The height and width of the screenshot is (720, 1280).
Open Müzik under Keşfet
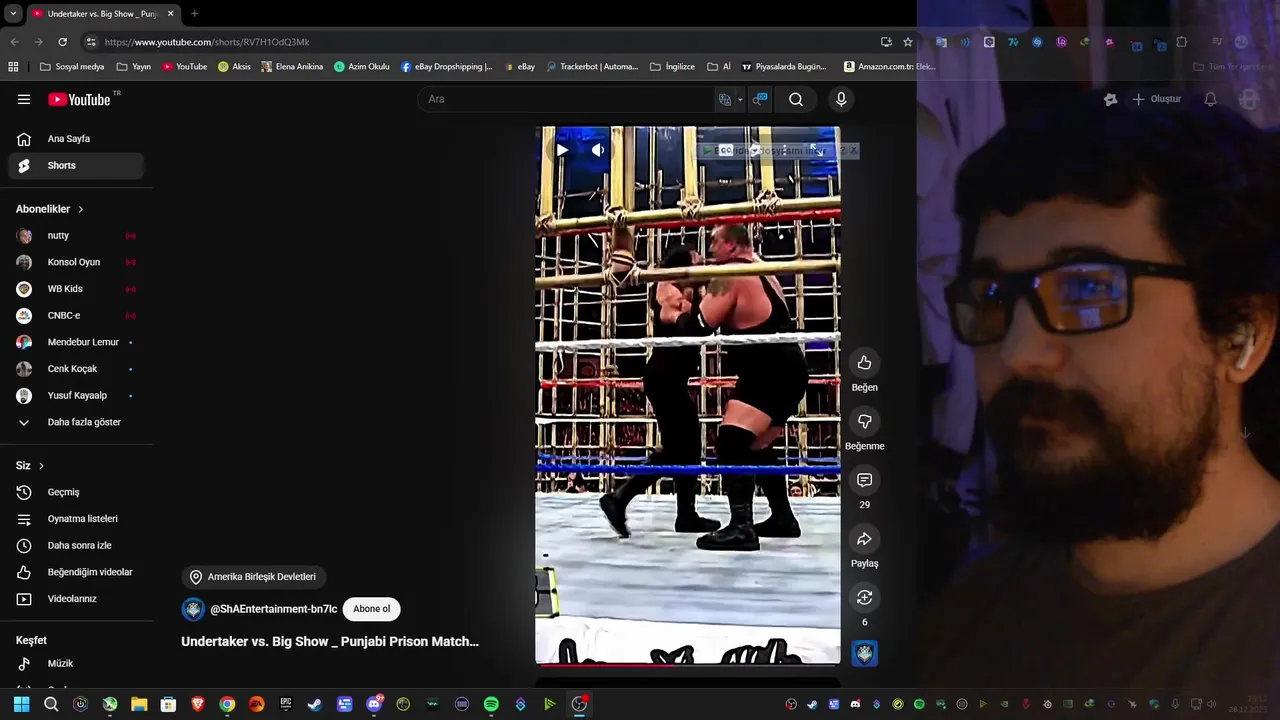coord(76,664)
